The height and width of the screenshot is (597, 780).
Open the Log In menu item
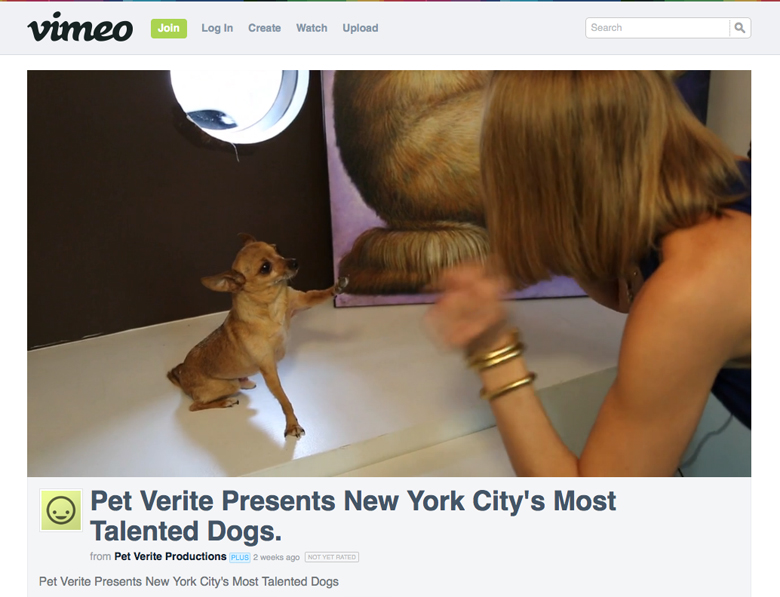tap(217, 28)
